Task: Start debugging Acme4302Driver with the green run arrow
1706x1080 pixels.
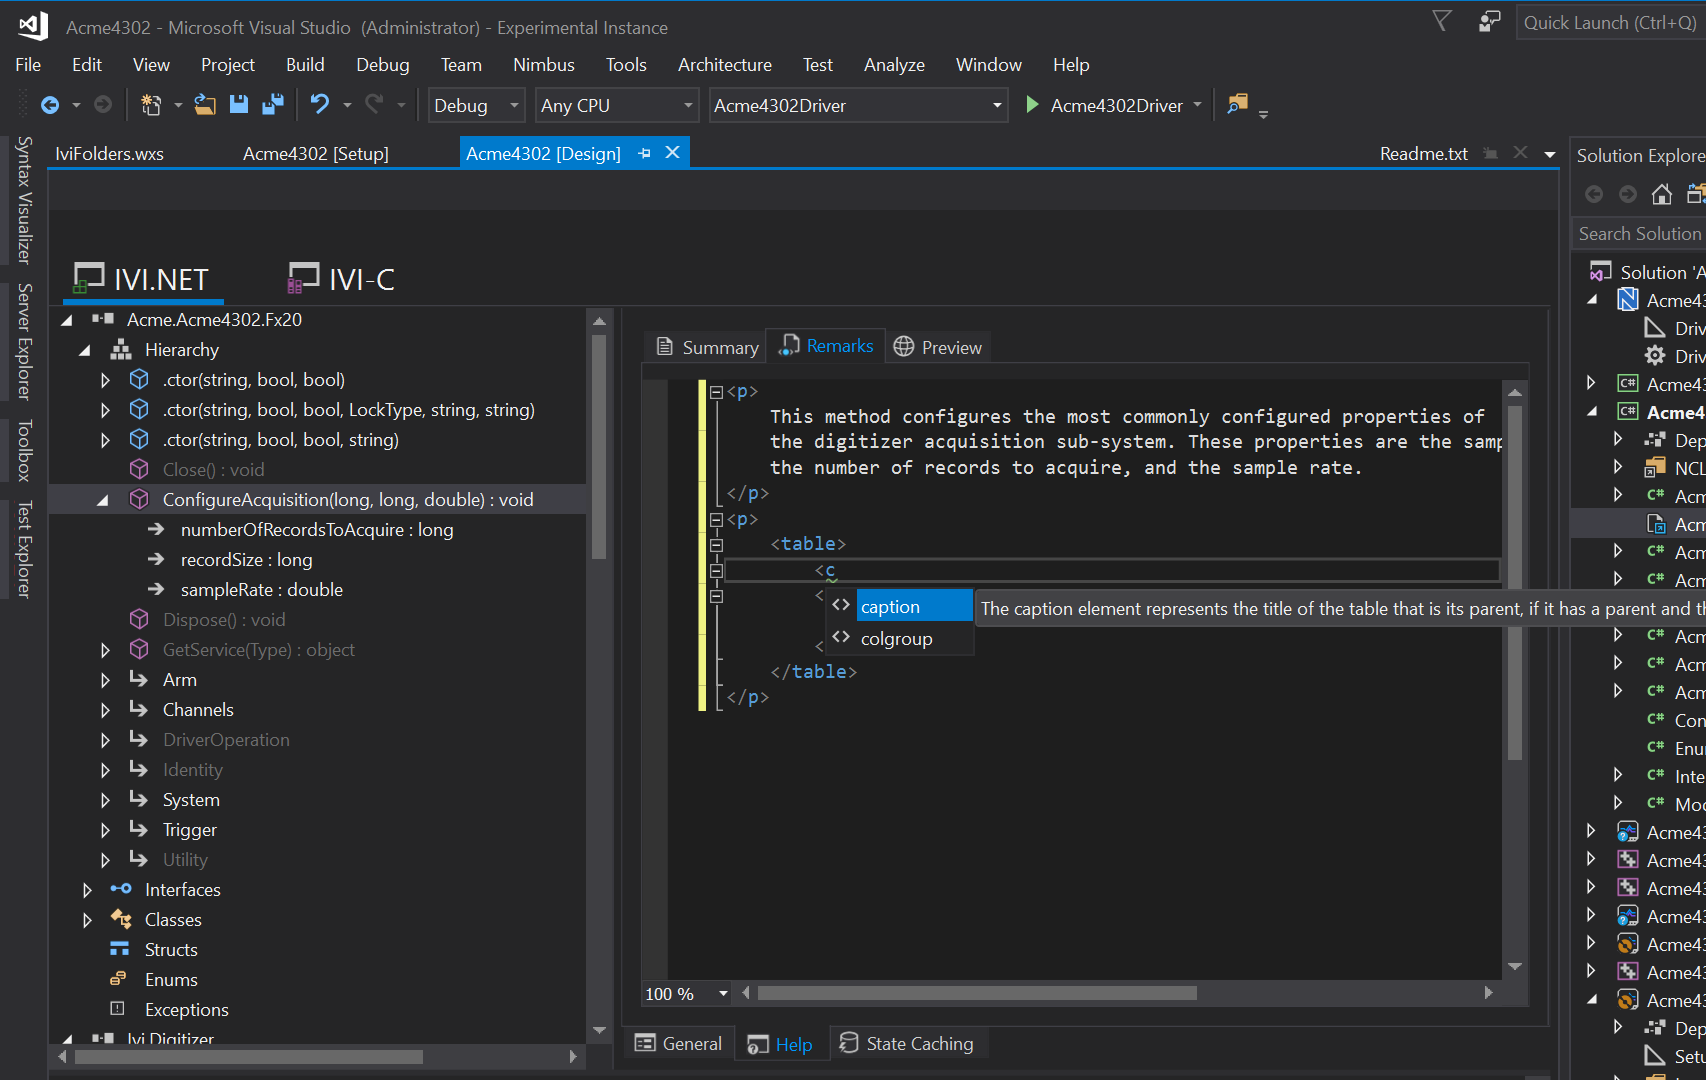Action: coord(1032,105)
